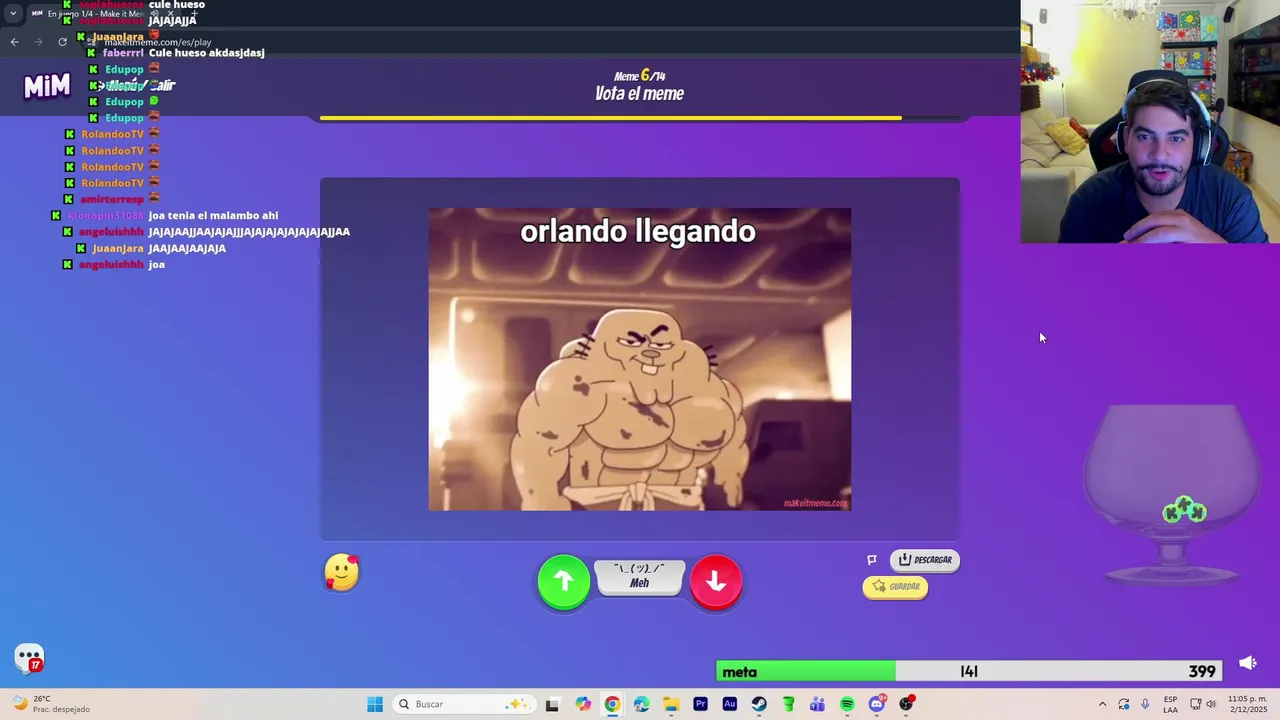Reload the page in browser
This screenshot has width=1280, height=720.
coord(62,42)
